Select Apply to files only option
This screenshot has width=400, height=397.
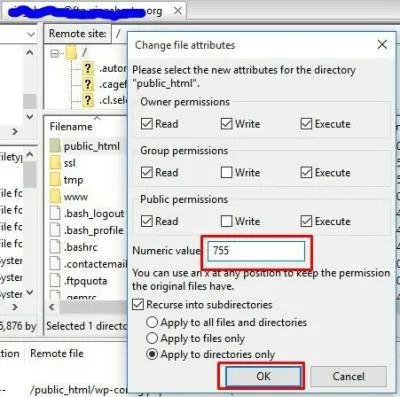pyautogui.click(x=152, y=338)
